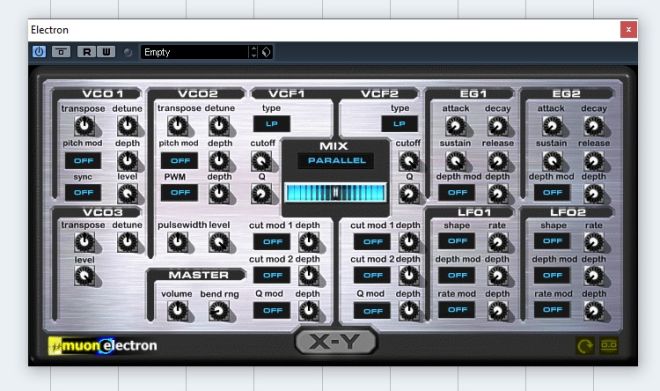Click VCF2 Q mod depth knob
The image size is (660, 391).
click(x=409, y=311)
